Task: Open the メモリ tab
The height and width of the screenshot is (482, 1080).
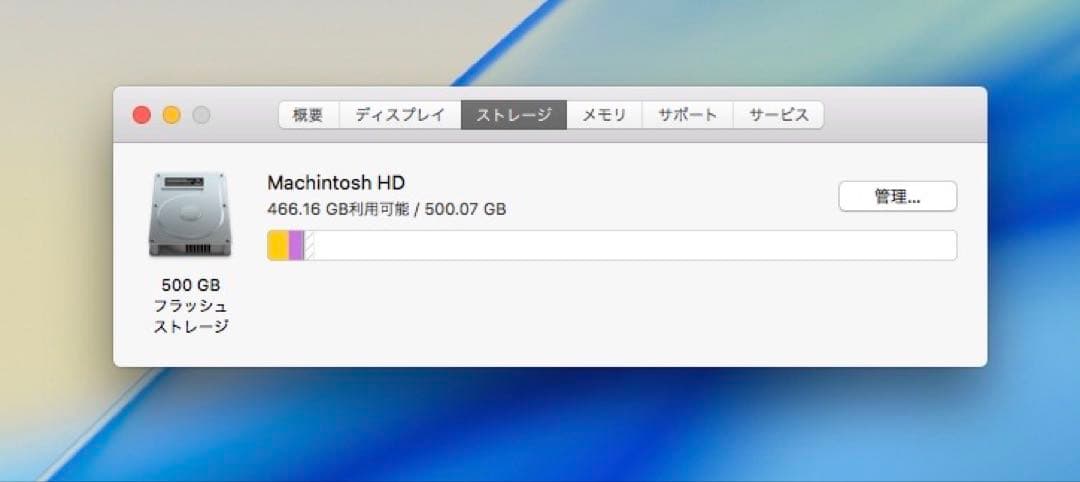Action: point(604,115)
